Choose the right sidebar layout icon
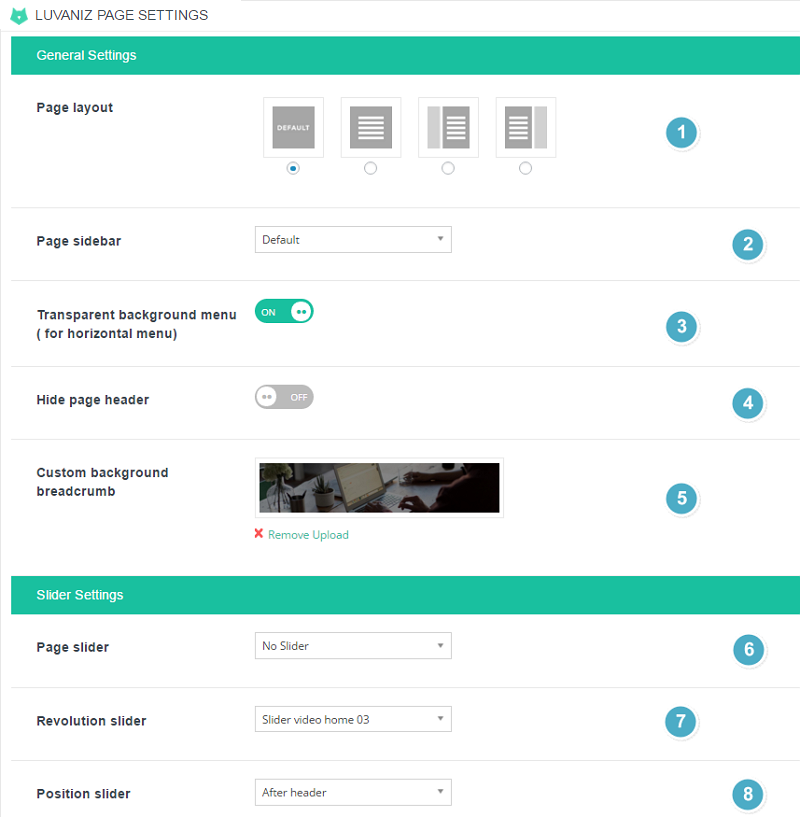Screen dimensions: 800x817 pyautogui.click(x=526, y=127)
